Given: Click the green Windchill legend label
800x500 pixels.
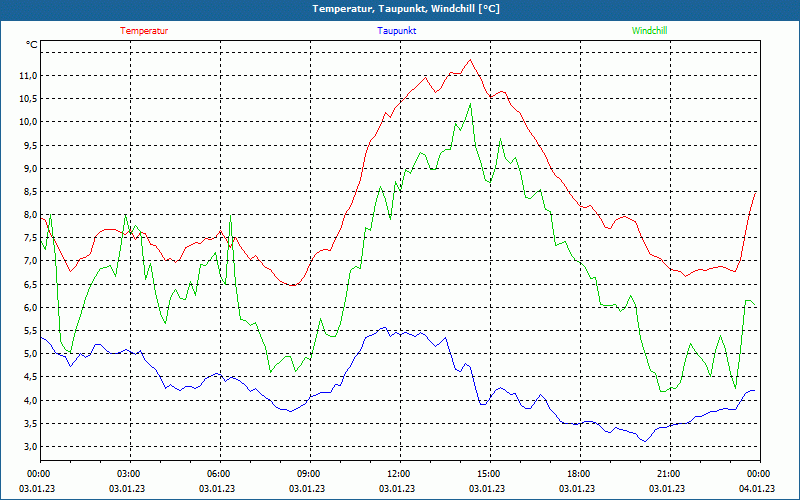Looking at the screenshot, I should (649, 31).
